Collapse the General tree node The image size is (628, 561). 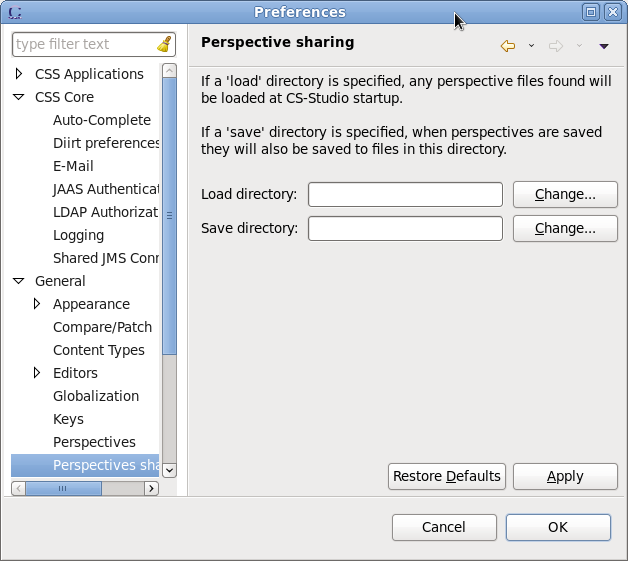click(19, 281)
